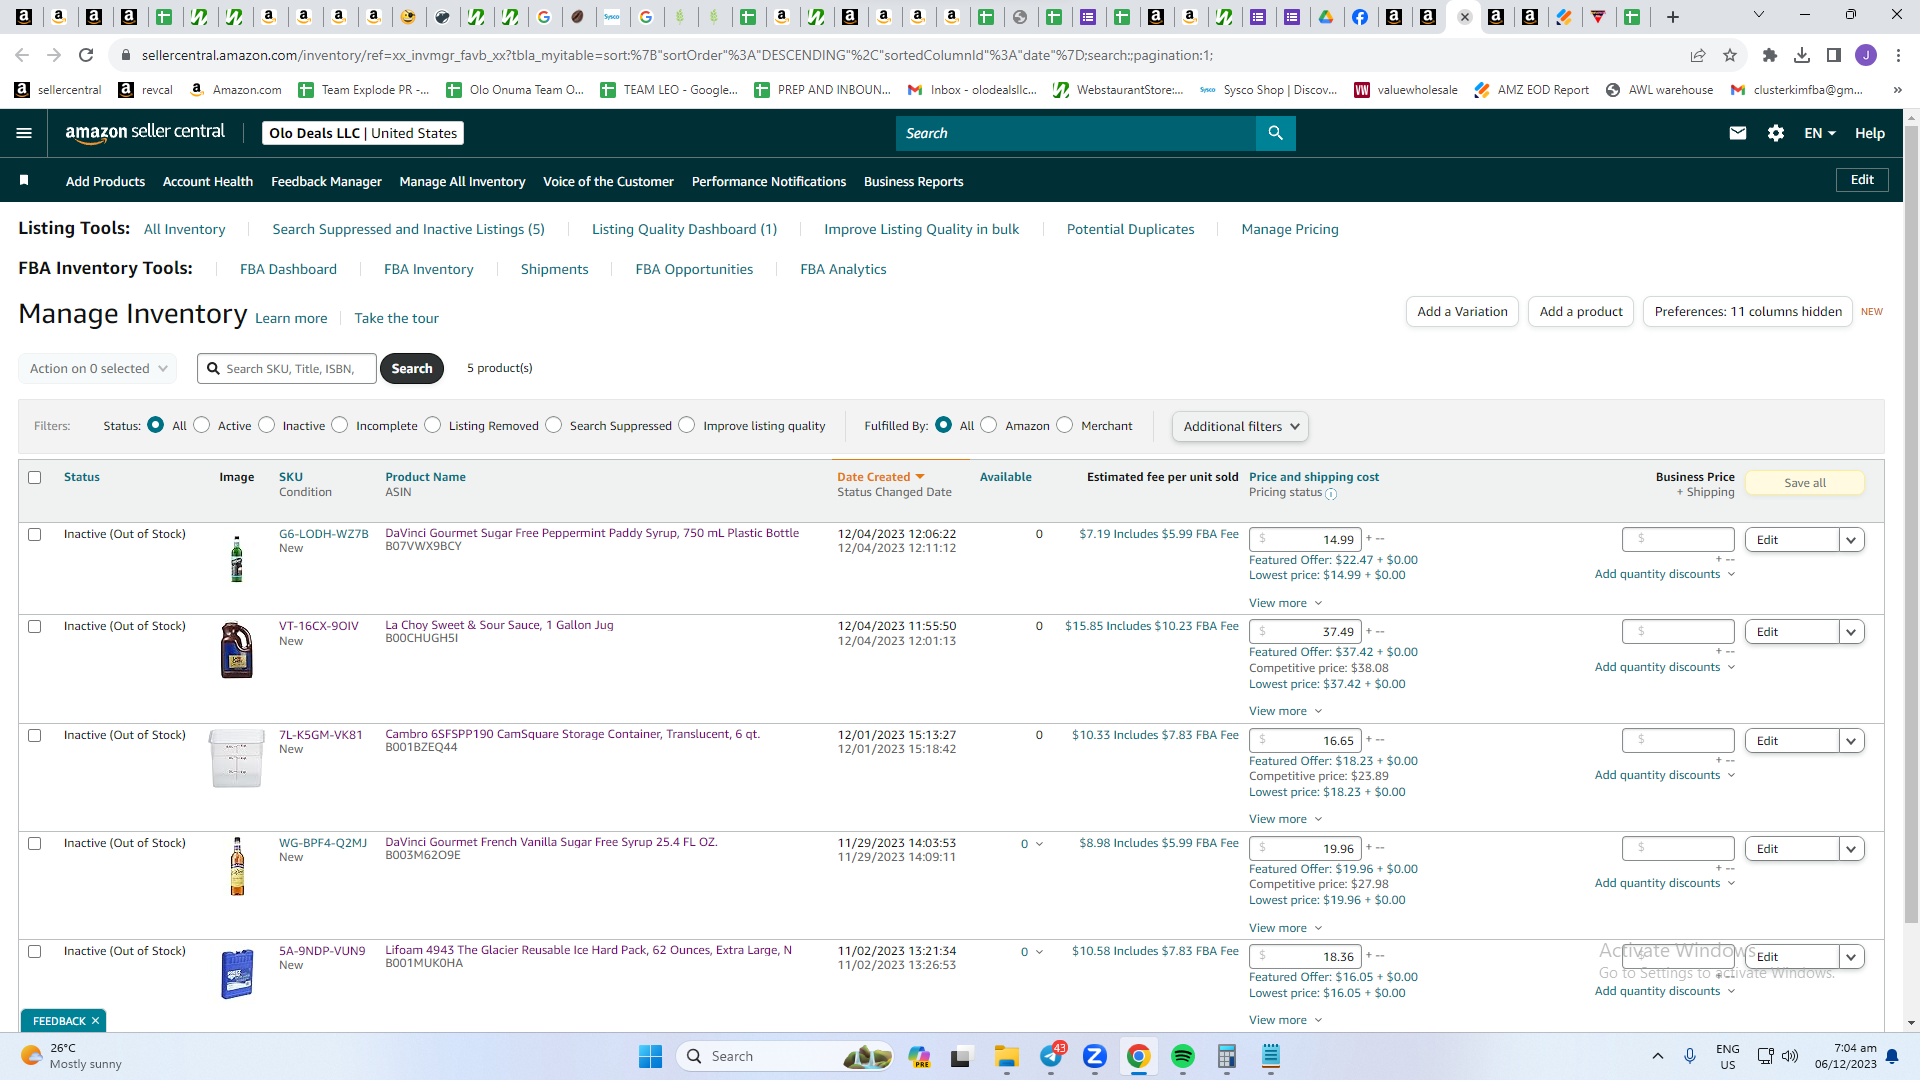Open the La Choy Sauce product thumbnail
The height and width of the screenshot is (1080, 1920).
[x=237, y=650]
